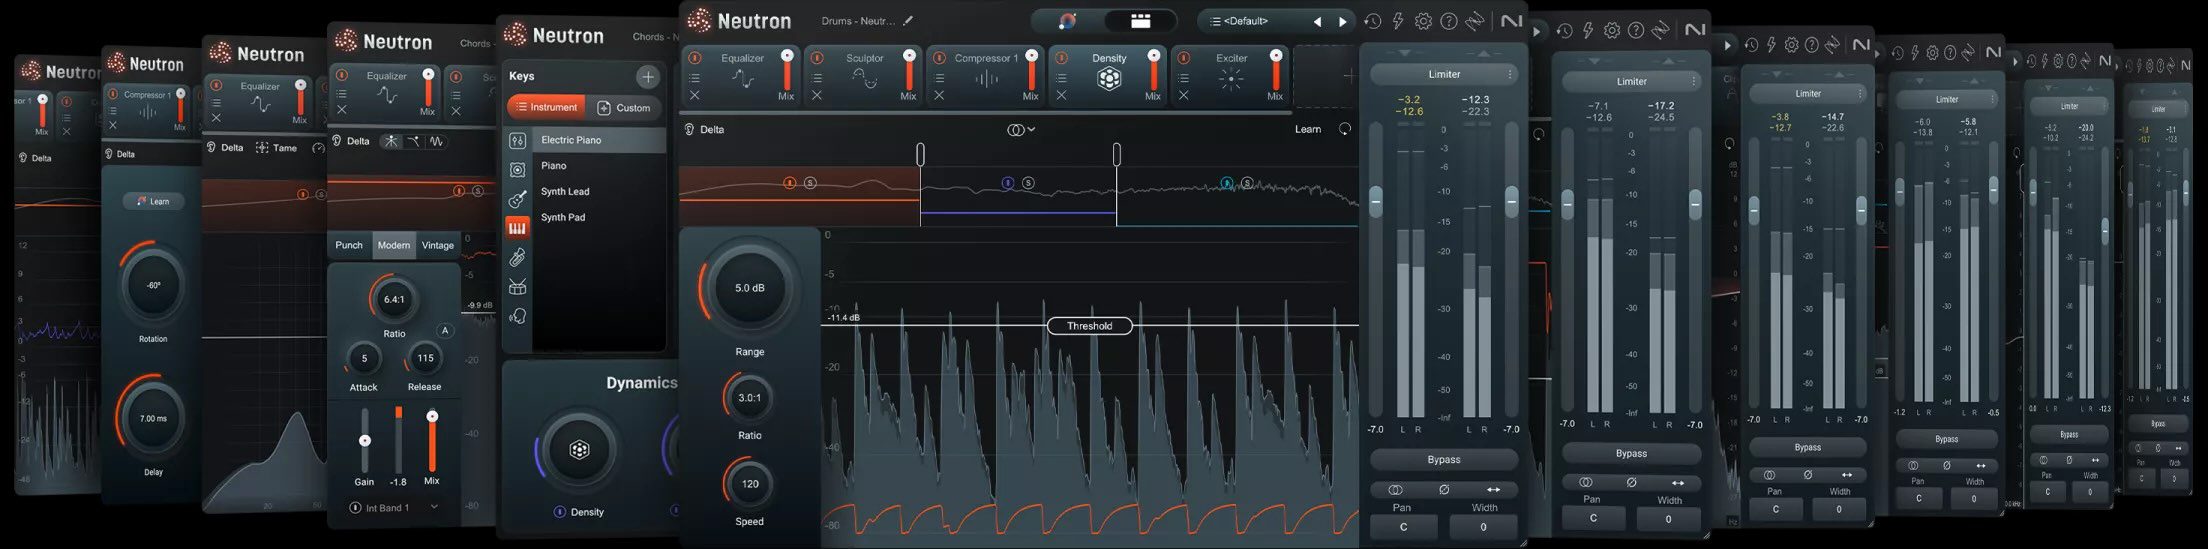
Task: Choose the vocal head instrument category icon
Action: 517,316
